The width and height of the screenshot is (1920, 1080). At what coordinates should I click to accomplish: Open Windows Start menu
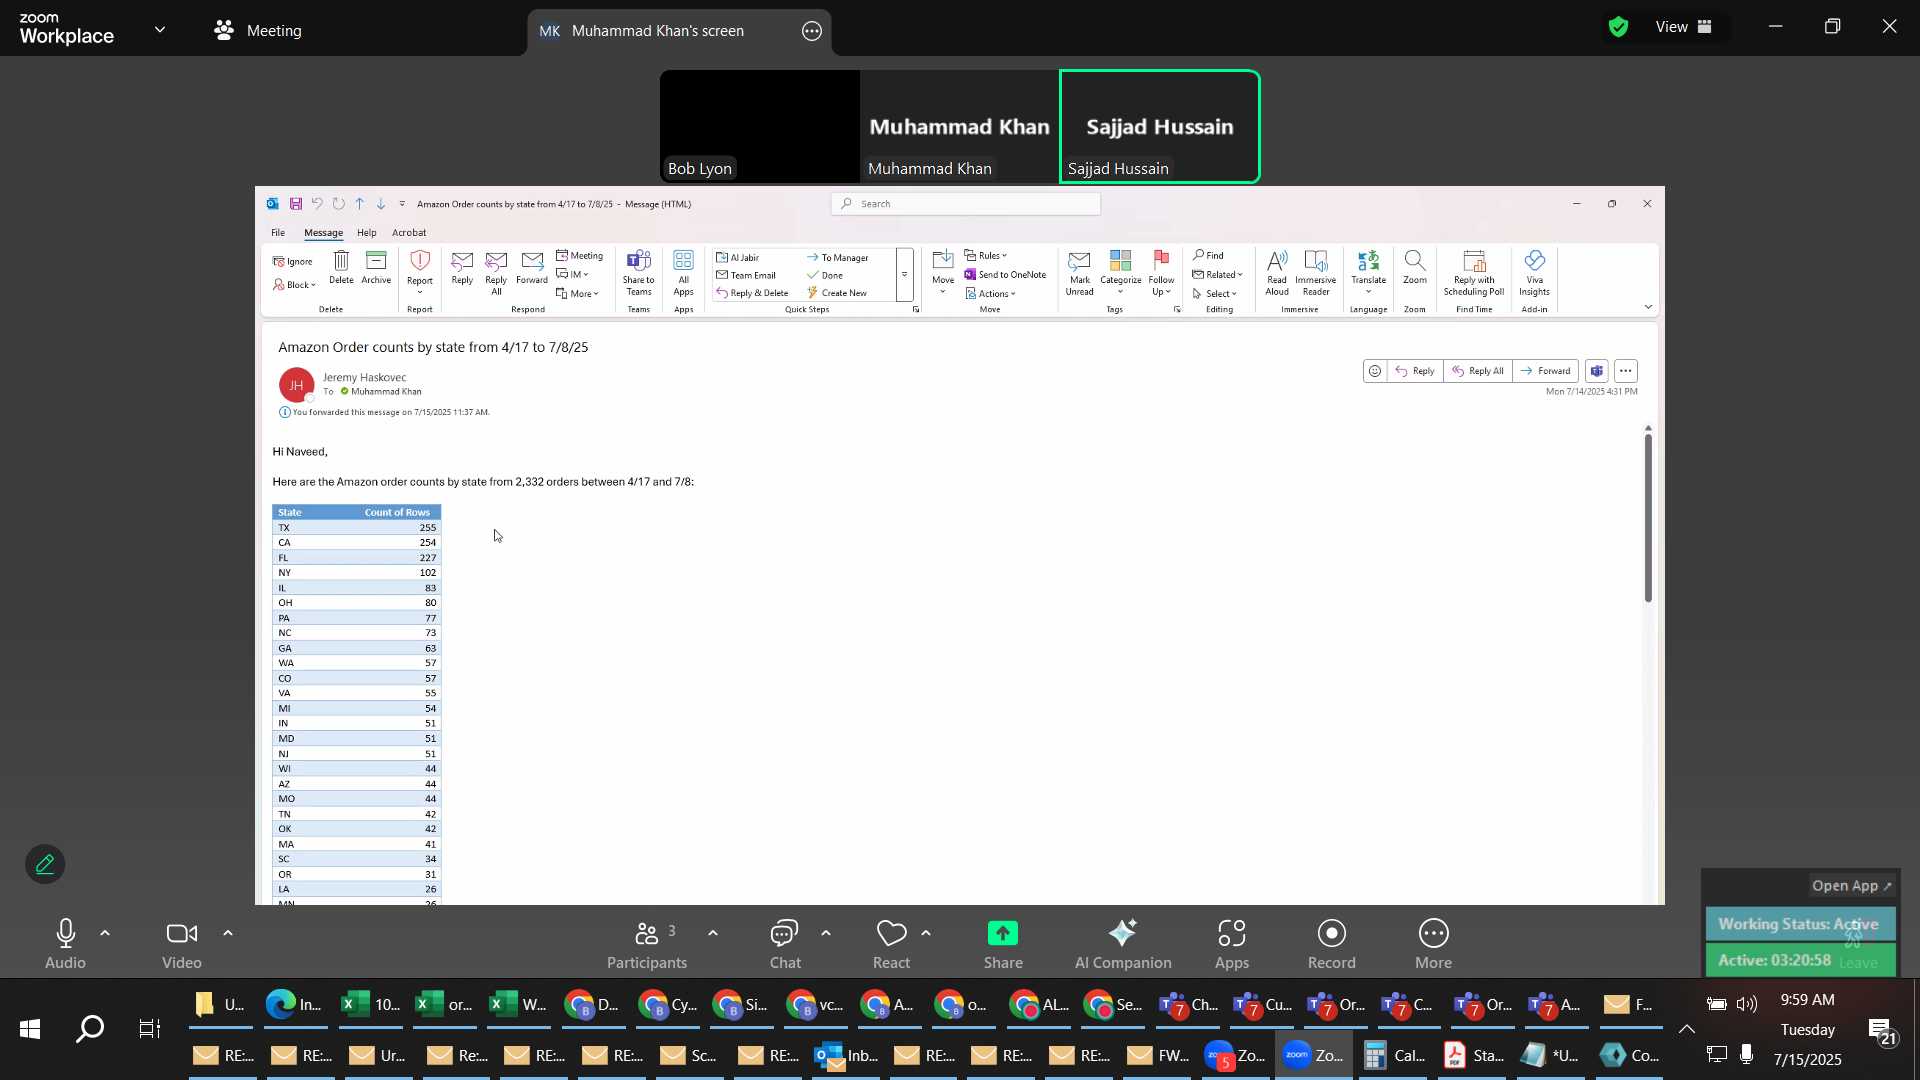point(30,1029)
